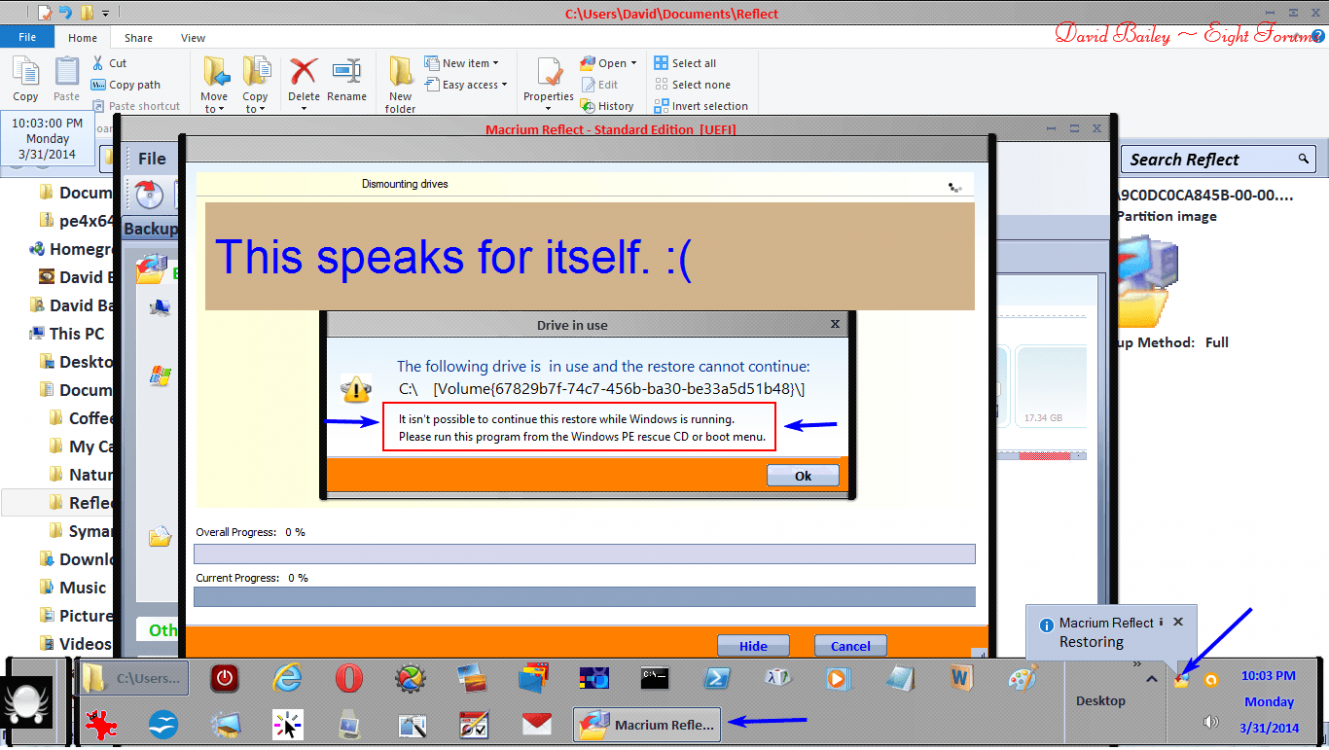Open Paint palette icon on taskbar

(x=1023, y=678)
